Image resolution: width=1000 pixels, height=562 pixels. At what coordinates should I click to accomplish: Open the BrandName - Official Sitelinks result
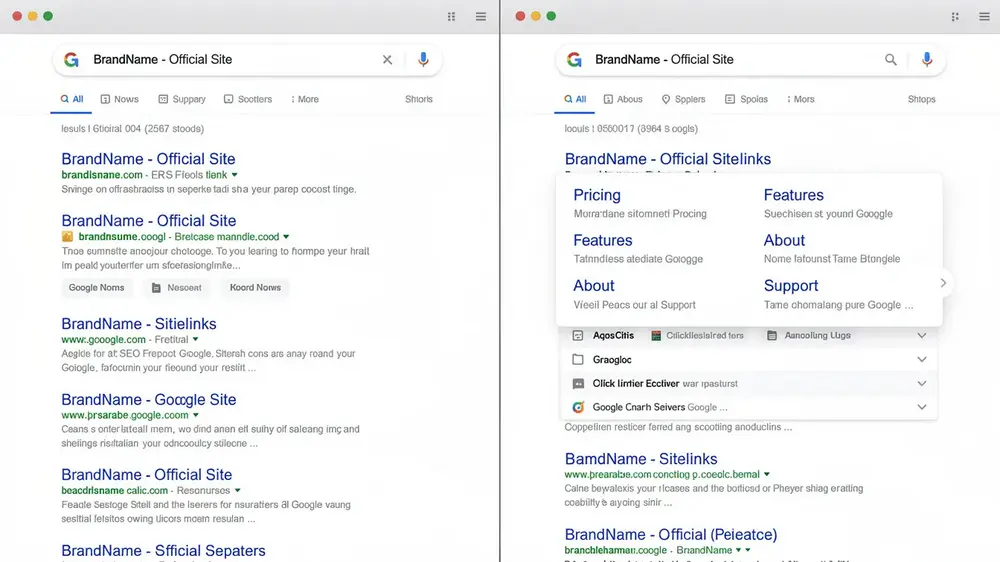pos(668,159)
